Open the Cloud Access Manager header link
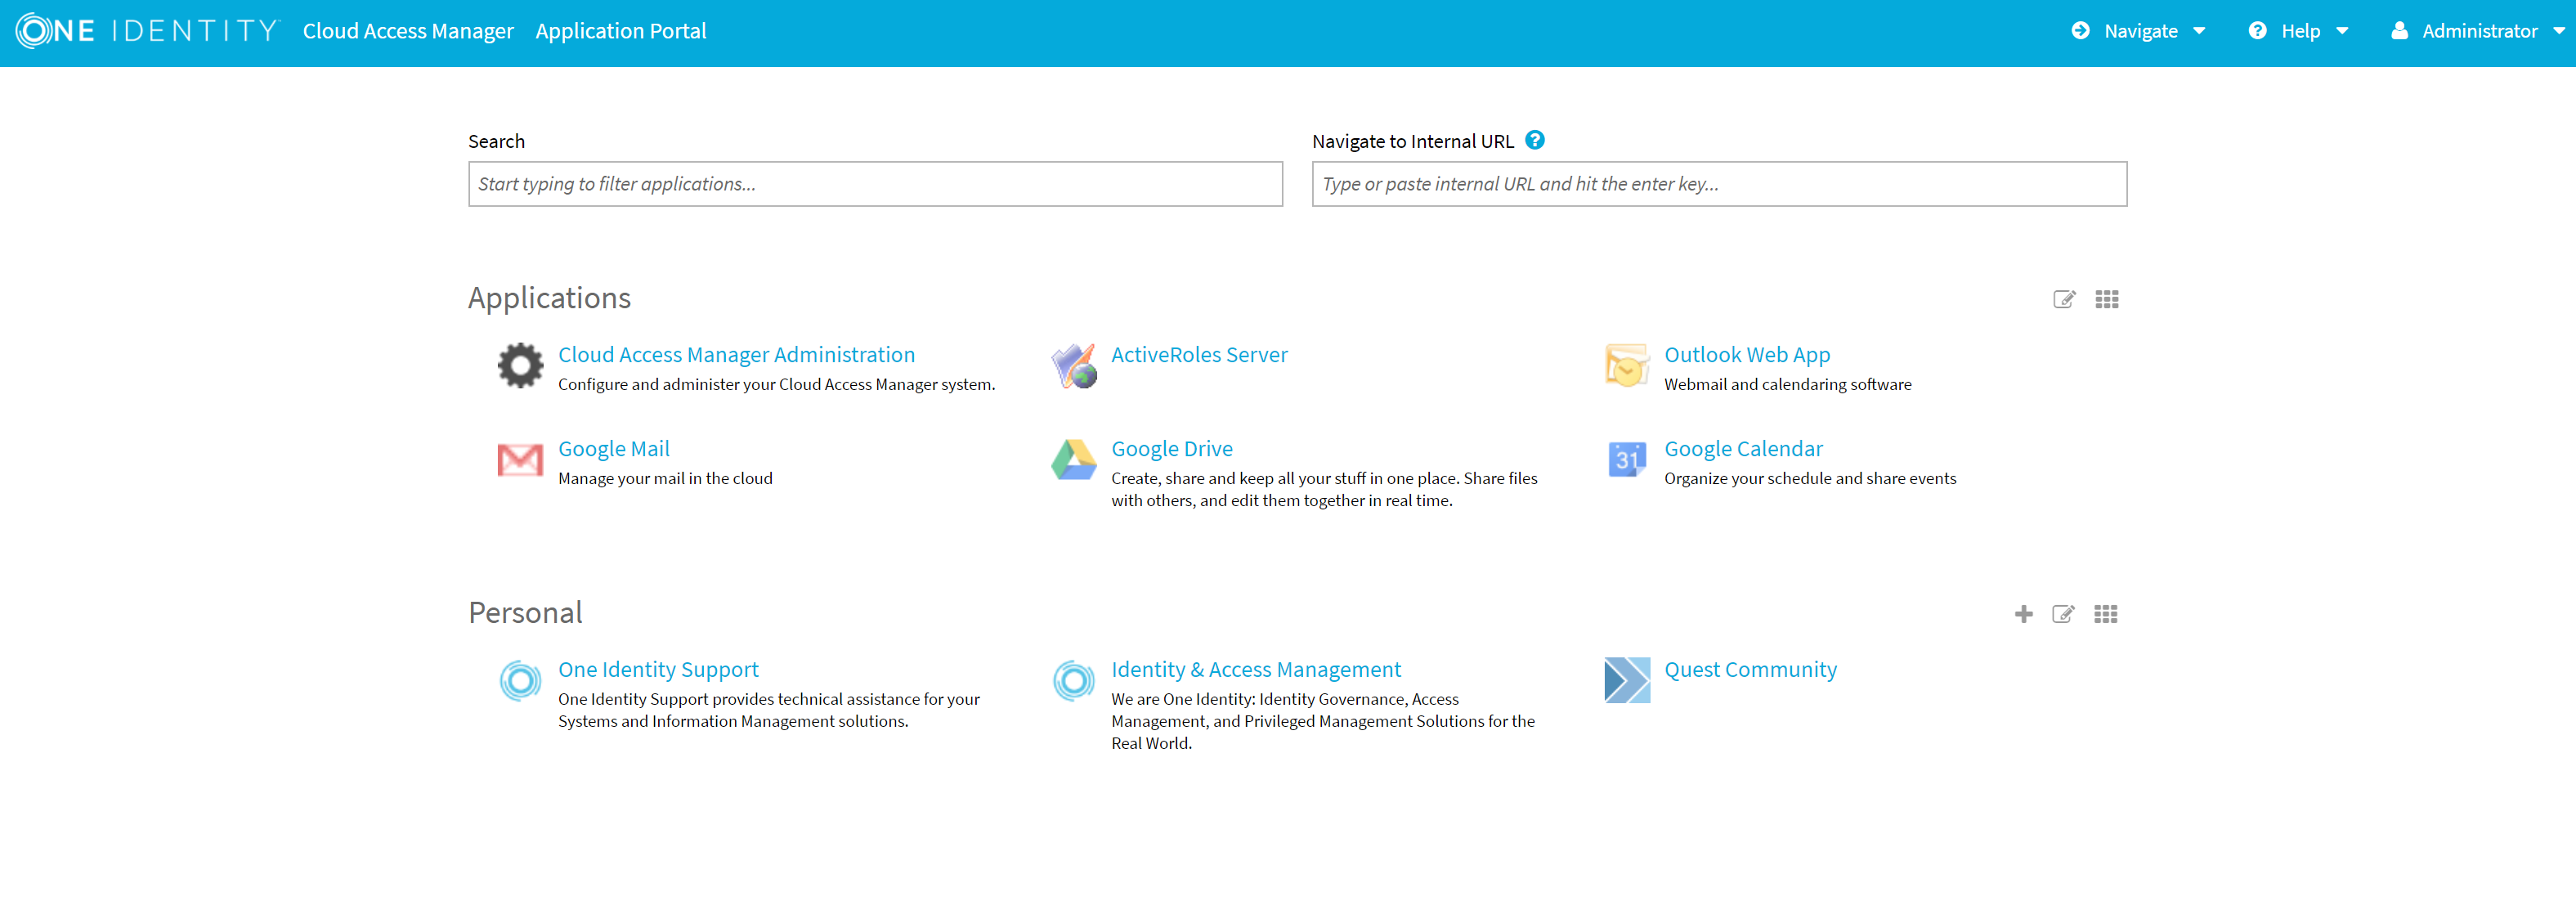Screen dimensions: 2576x919 (x=408, y=31)
